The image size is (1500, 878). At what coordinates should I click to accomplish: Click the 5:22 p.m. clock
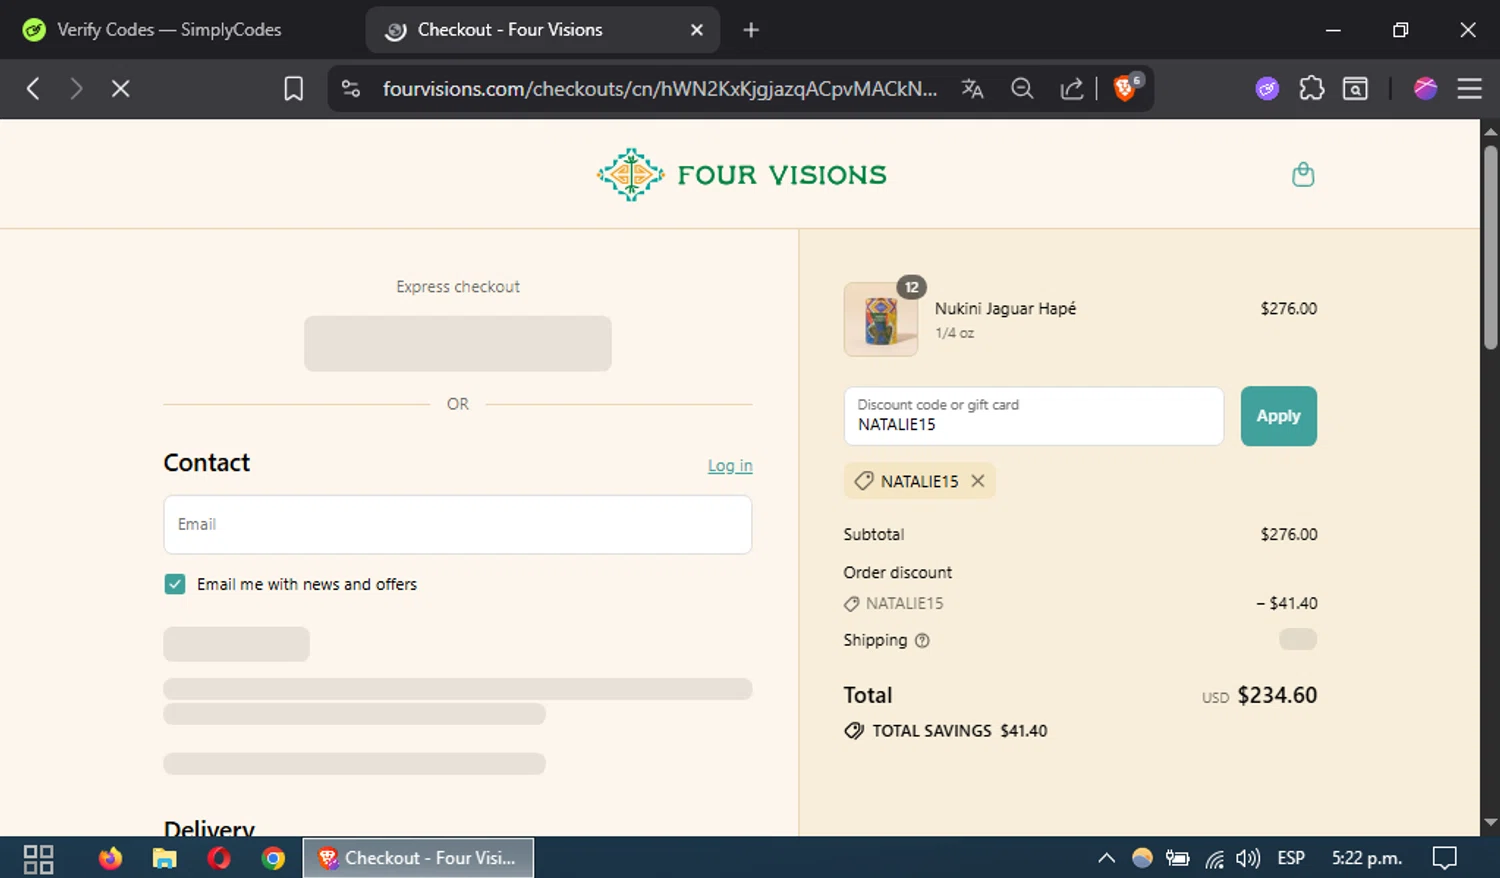click(1367, 858)
